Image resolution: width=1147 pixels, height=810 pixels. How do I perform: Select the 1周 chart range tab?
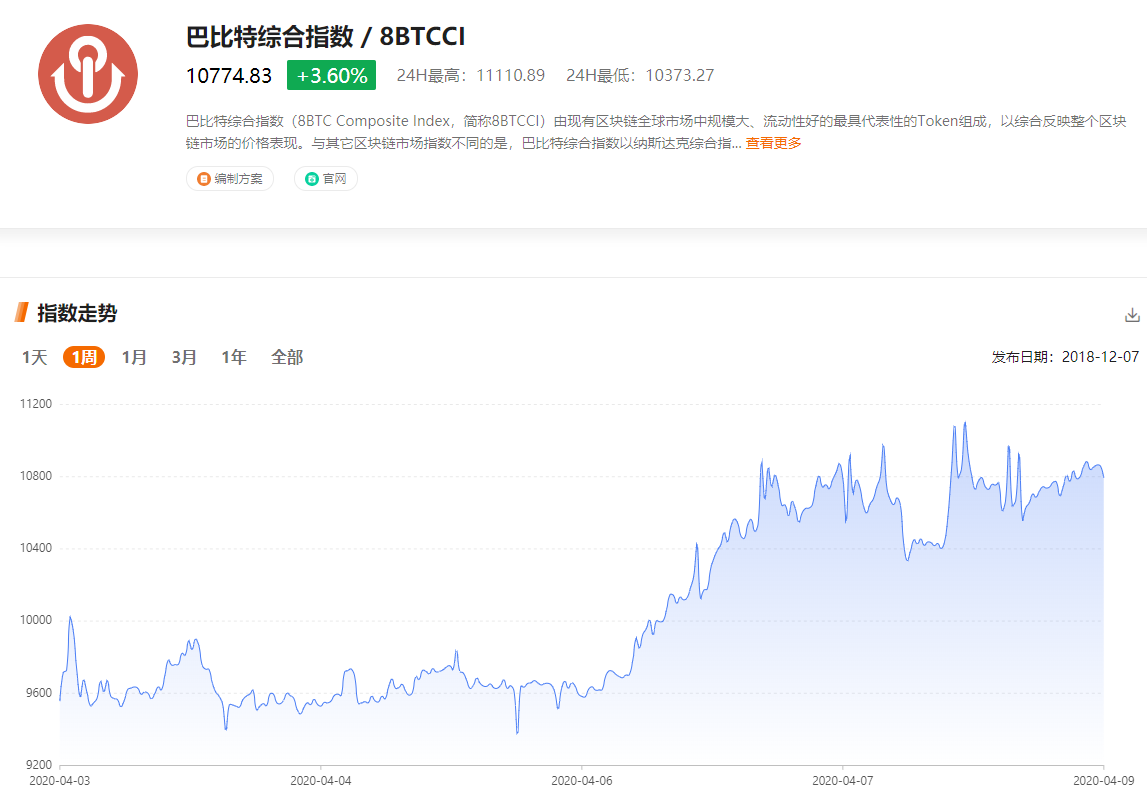(84, 357)
